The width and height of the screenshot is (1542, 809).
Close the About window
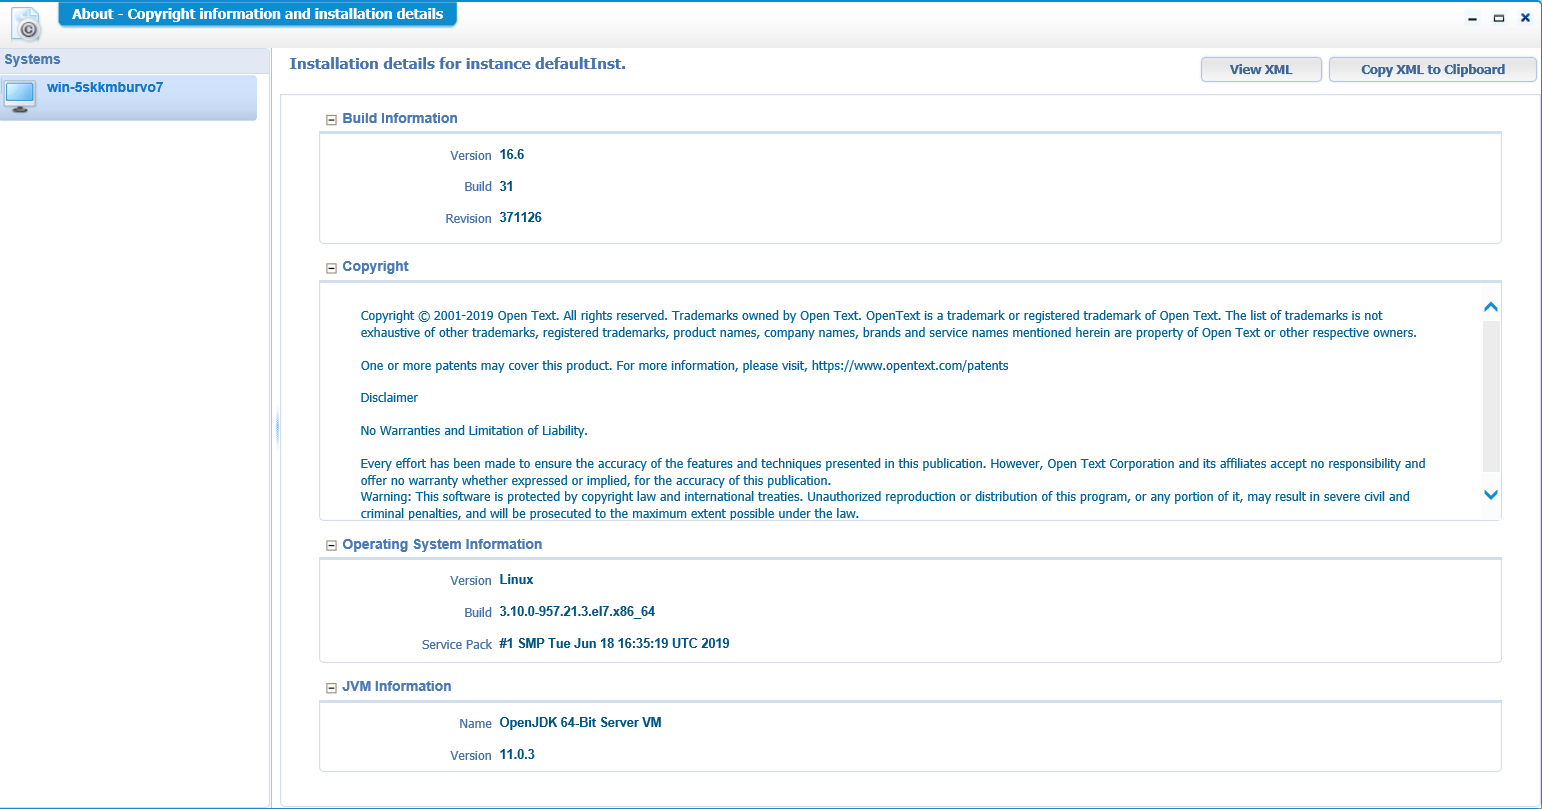tap(1525, 18)
